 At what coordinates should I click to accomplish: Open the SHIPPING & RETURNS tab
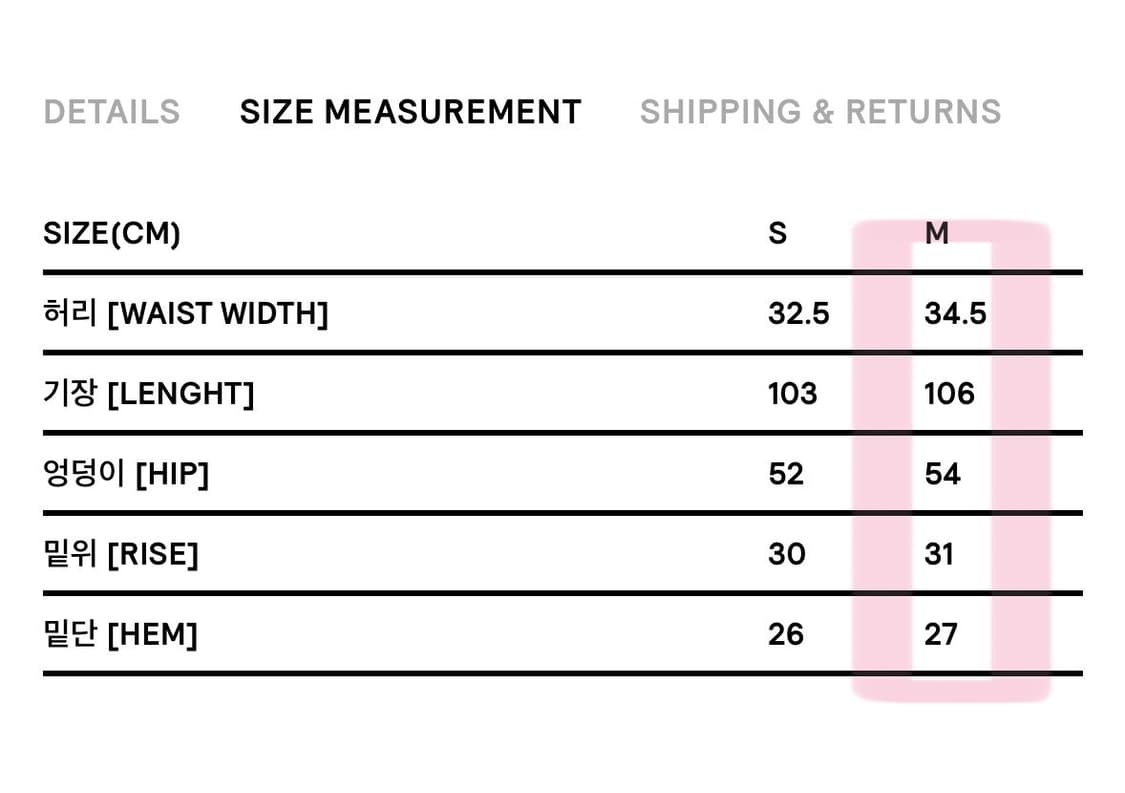(x=821, y=112)
